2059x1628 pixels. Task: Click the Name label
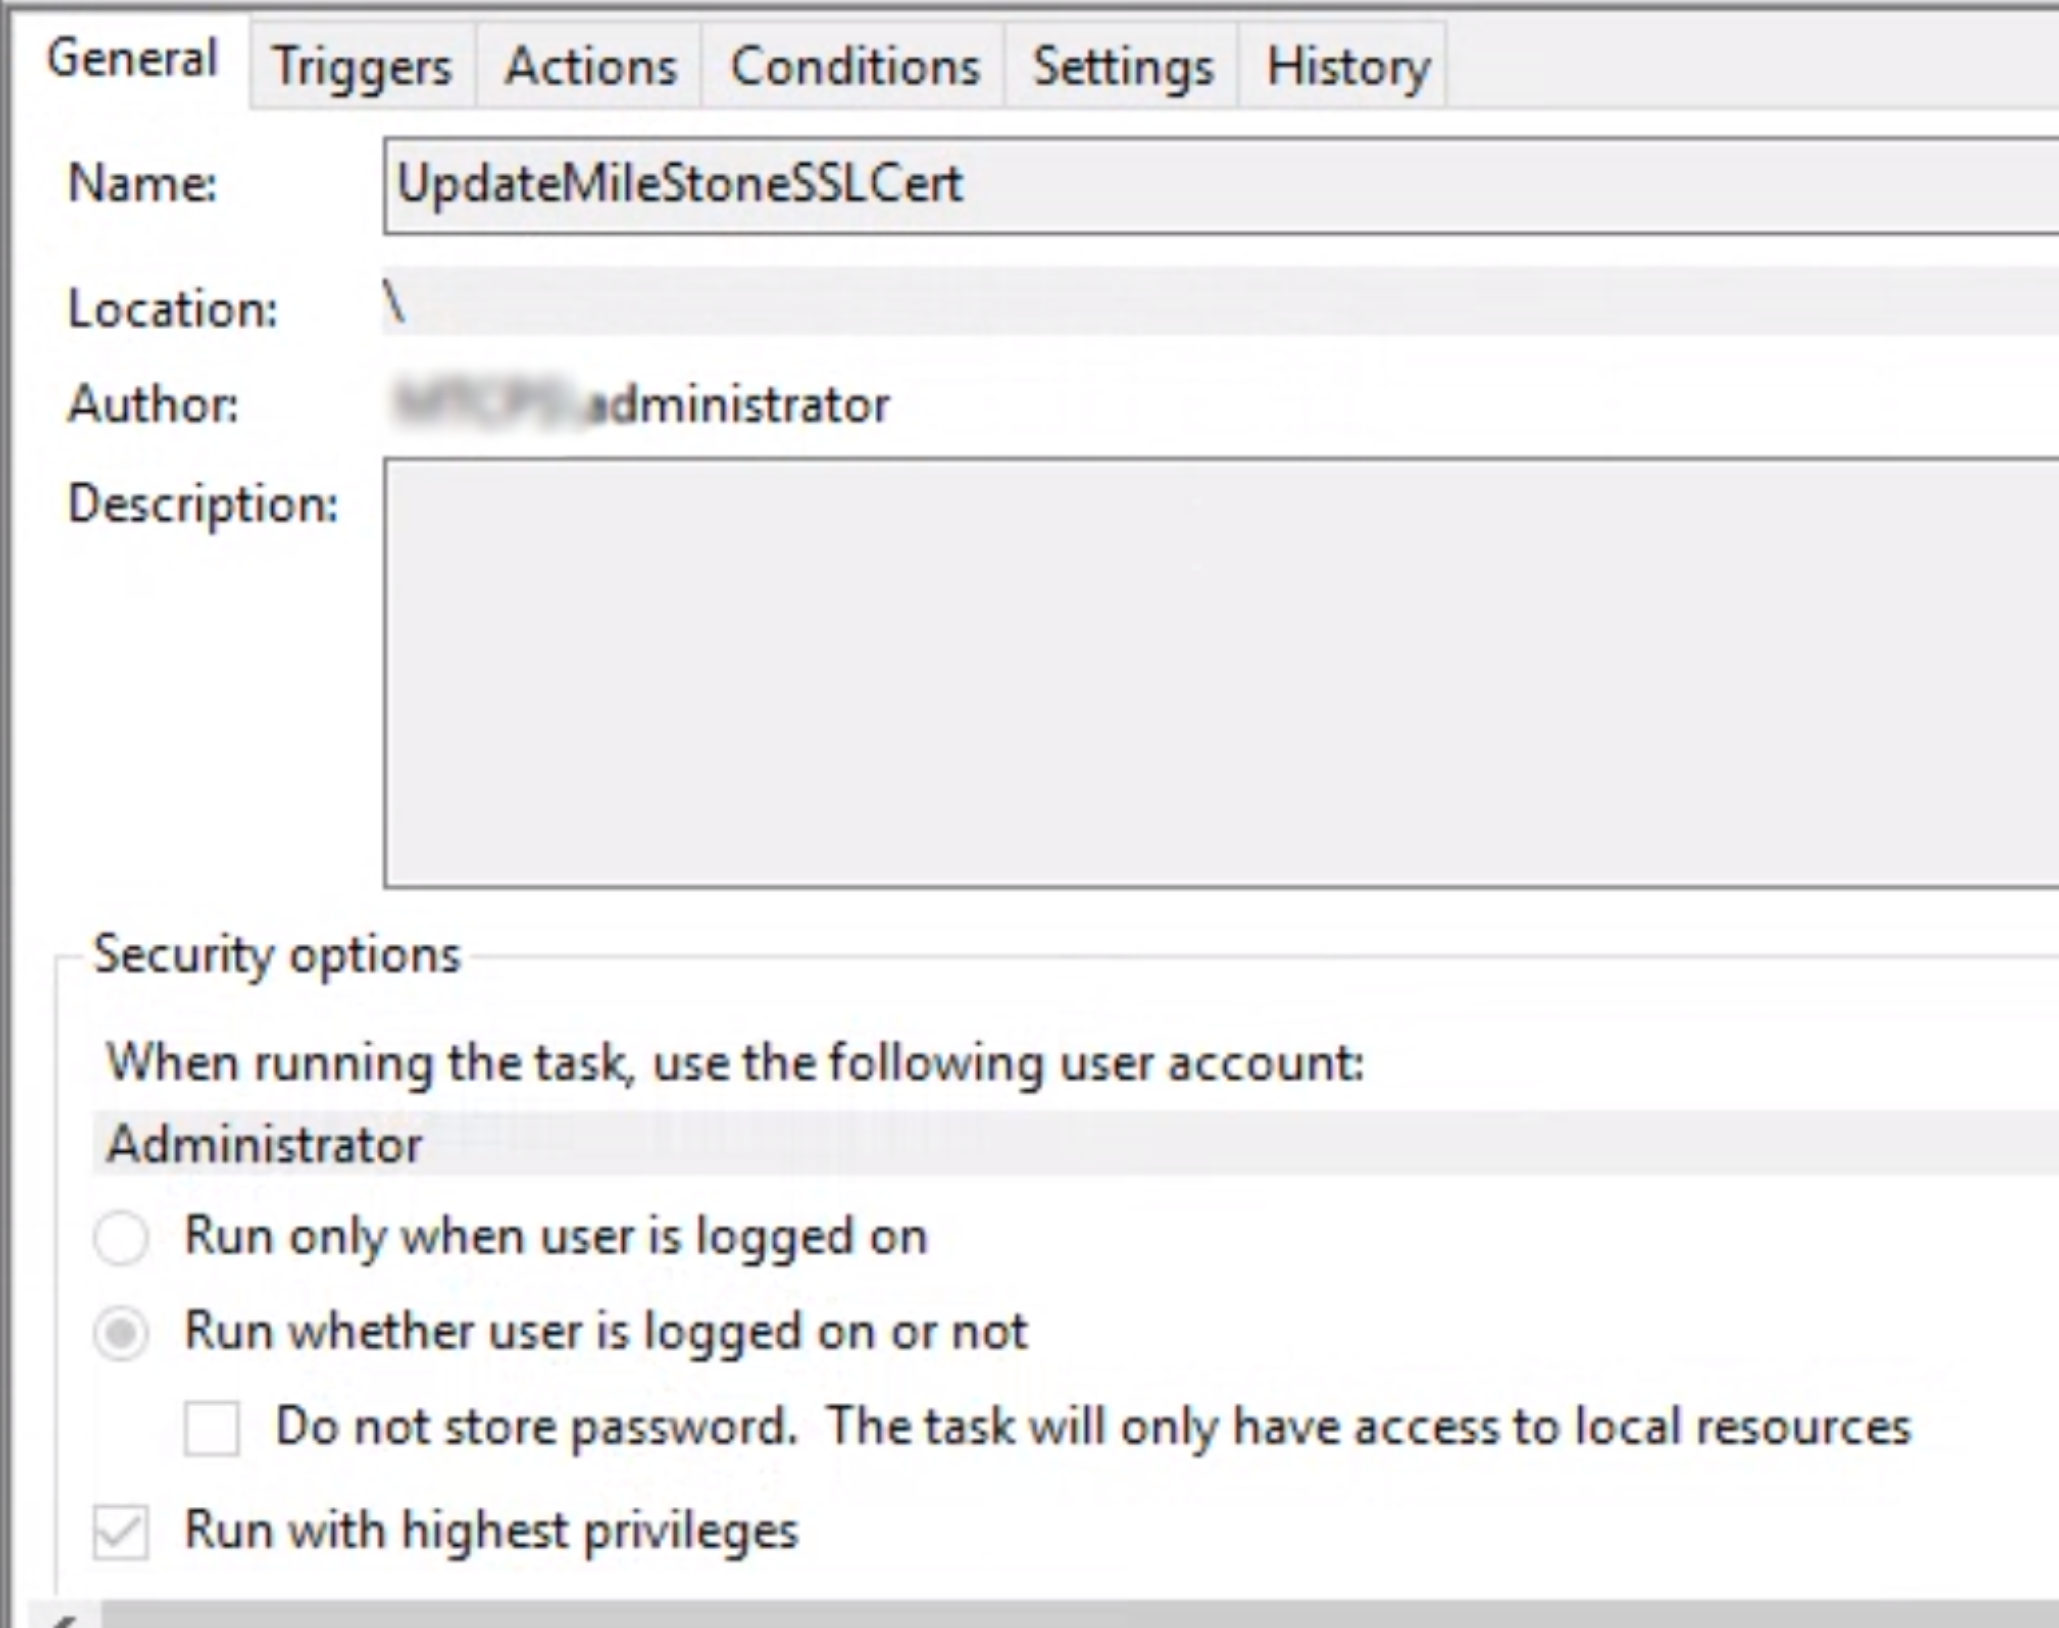[142, 185]
